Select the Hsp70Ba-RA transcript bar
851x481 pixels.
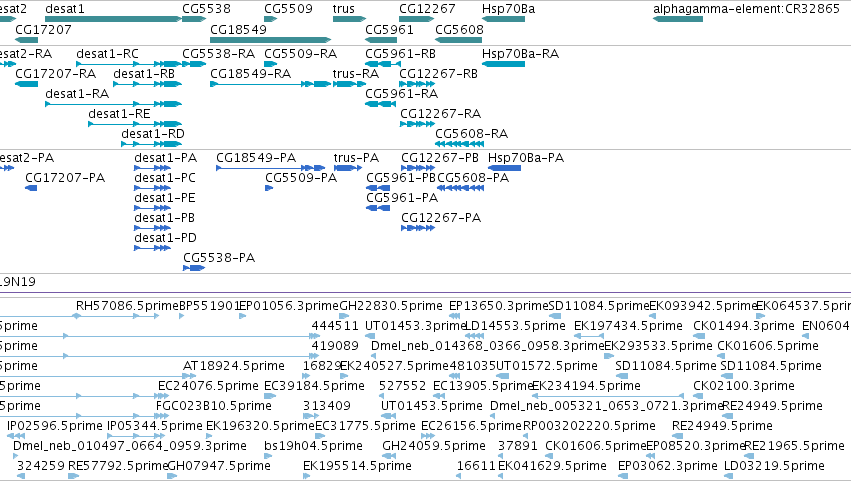(x=503, y=64)
